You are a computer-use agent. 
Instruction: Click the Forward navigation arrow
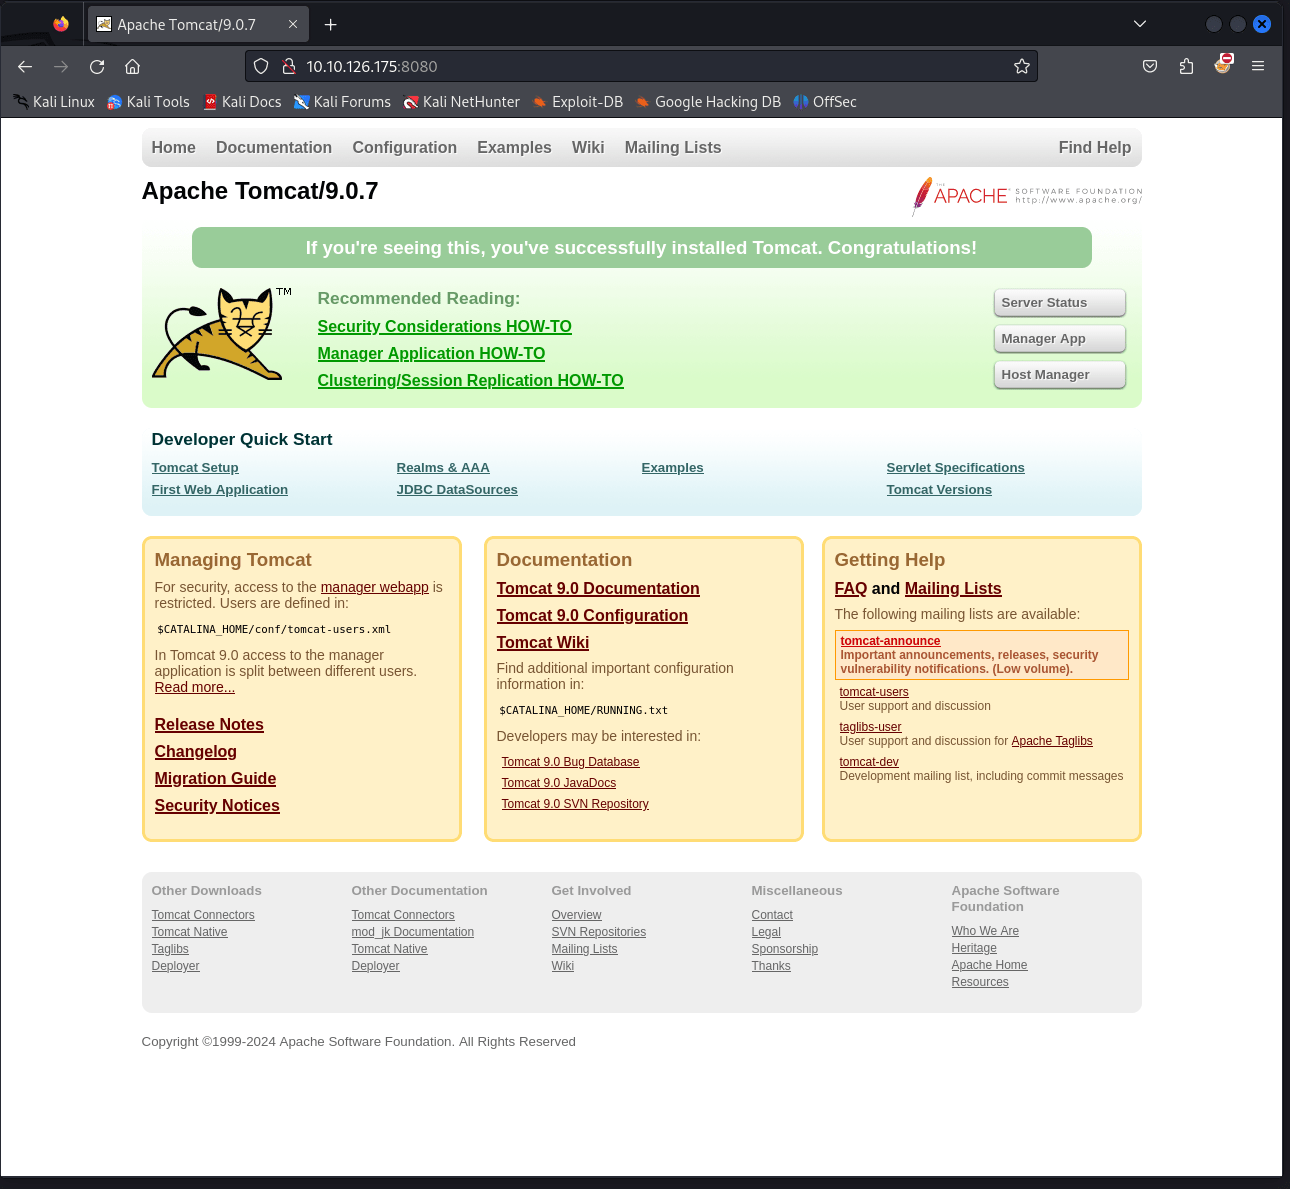(61, 66)
